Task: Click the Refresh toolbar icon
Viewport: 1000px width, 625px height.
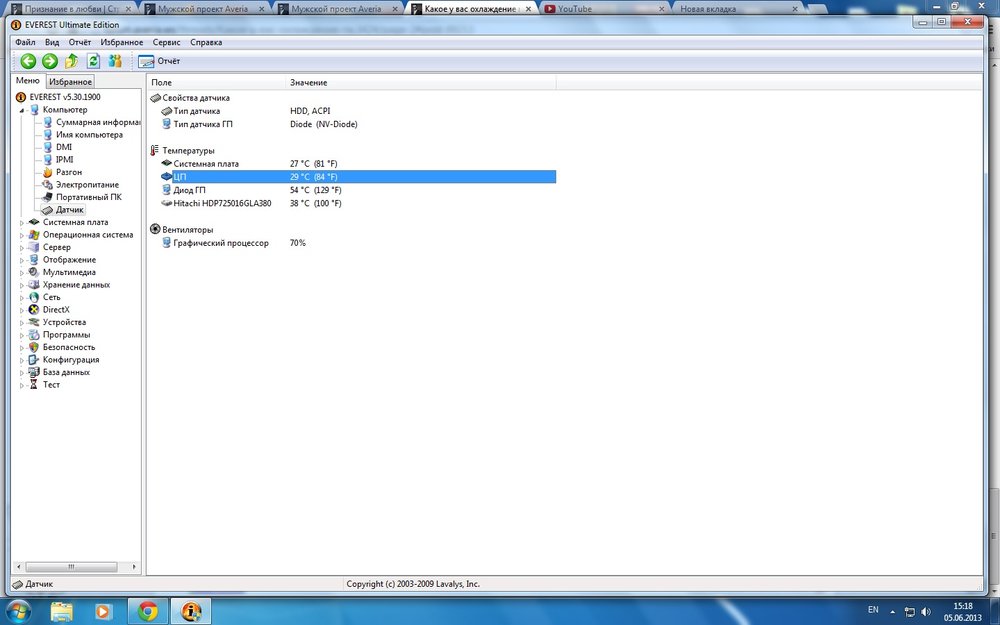Action: click(93, 61)
